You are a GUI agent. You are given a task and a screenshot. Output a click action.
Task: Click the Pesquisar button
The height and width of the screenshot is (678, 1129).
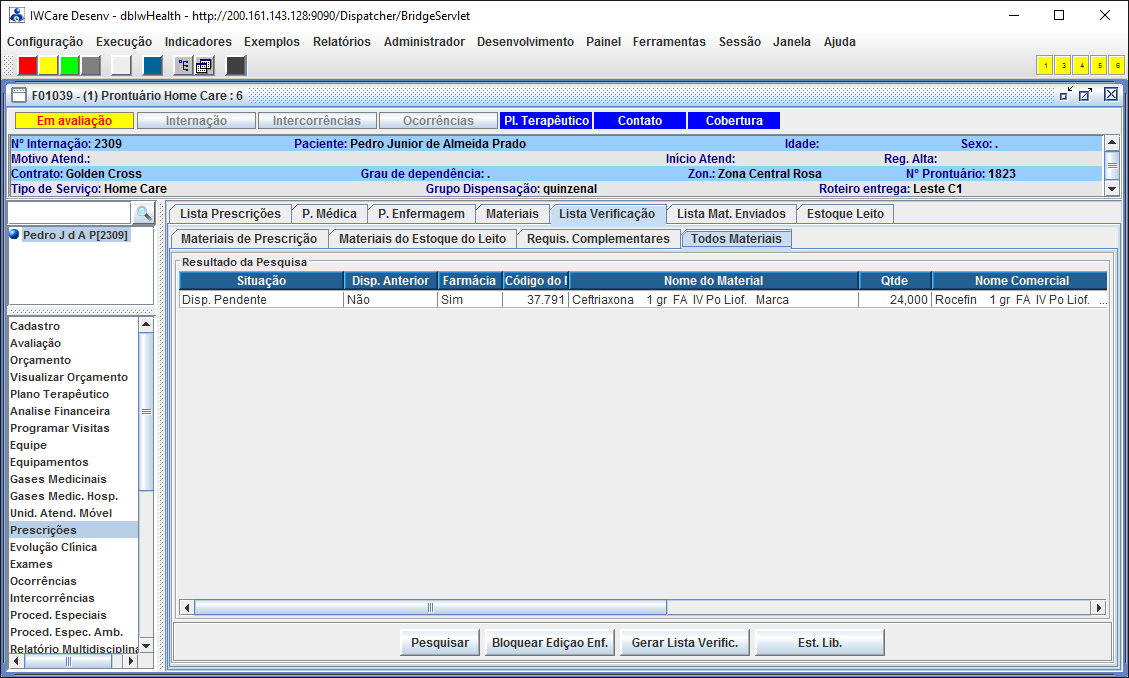click(x=440, y=643)
